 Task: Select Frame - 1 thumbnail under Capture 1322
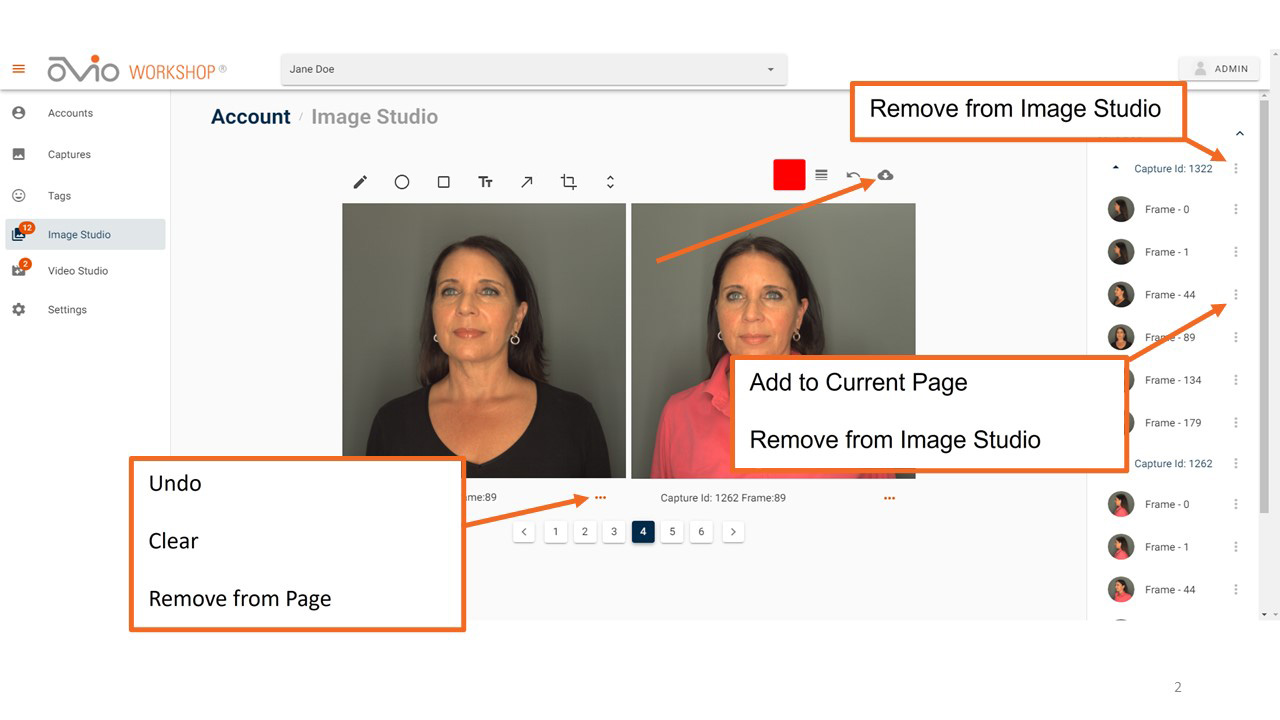[x=1121, y=252]
